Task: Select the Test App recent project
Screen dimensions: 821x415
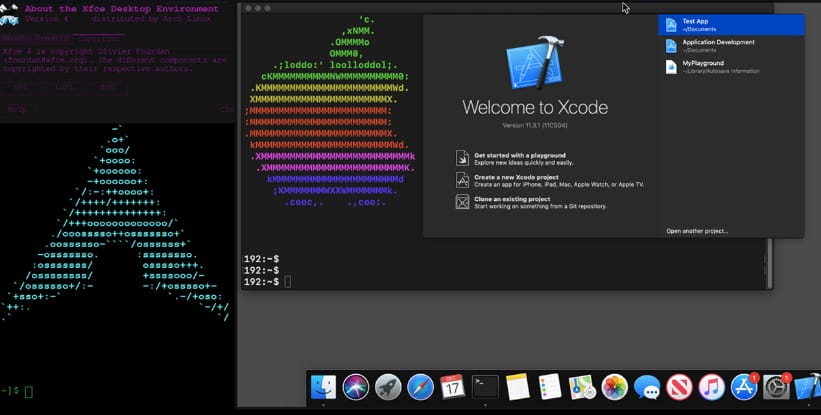Action: pyautogui.click(x=731, y=25)
